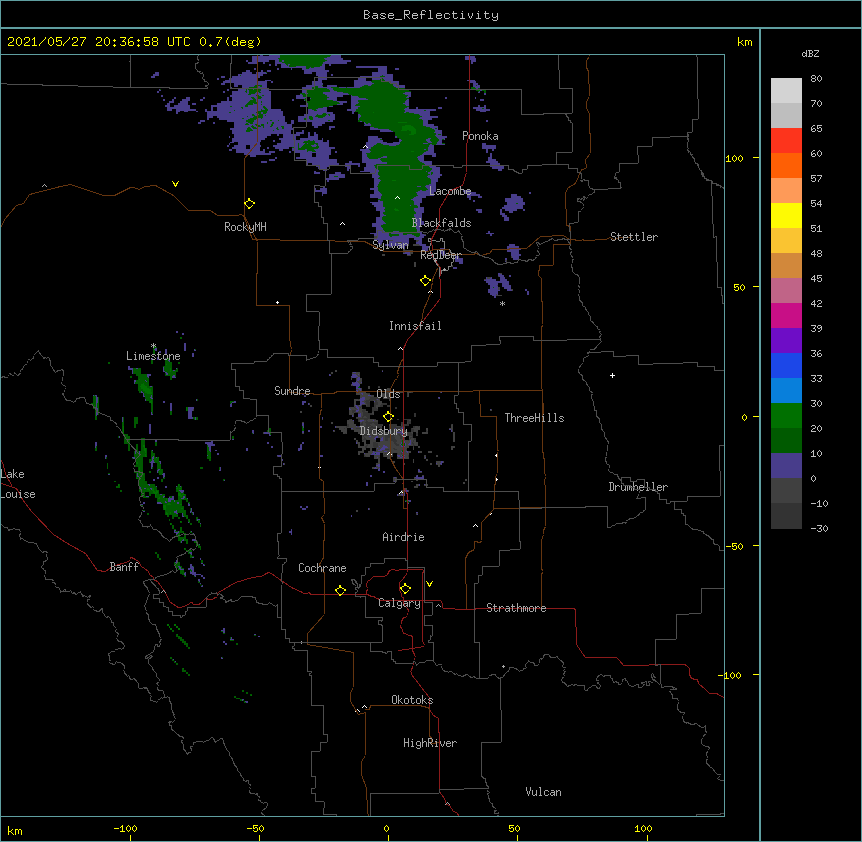Click the 100 tick on the right axis

tap(734, 159)
